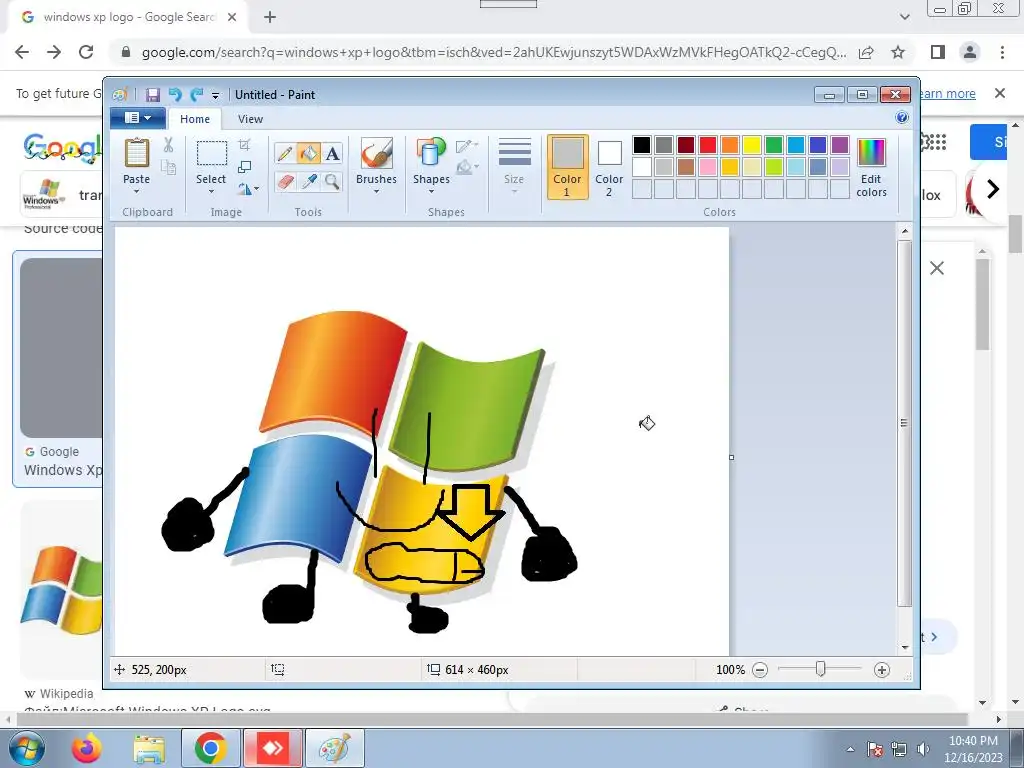Select the Pencil tool in Paint

pos(285,153)
